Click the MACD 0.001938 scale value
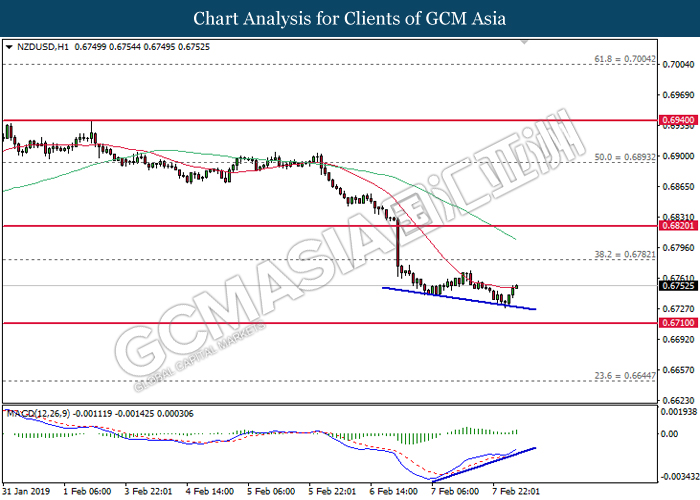This screenshot has height=500, width=700. [679, 412]
